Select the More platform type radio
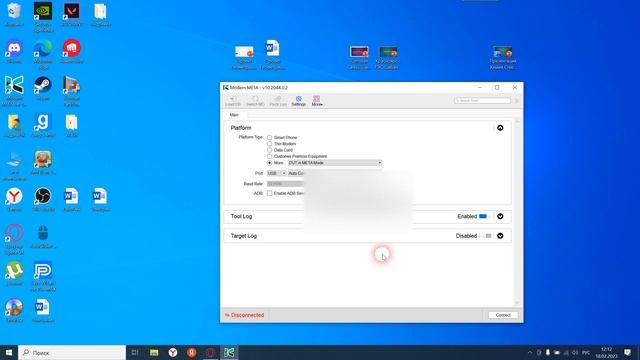This screenshot has height=360, width=640. 269,162
